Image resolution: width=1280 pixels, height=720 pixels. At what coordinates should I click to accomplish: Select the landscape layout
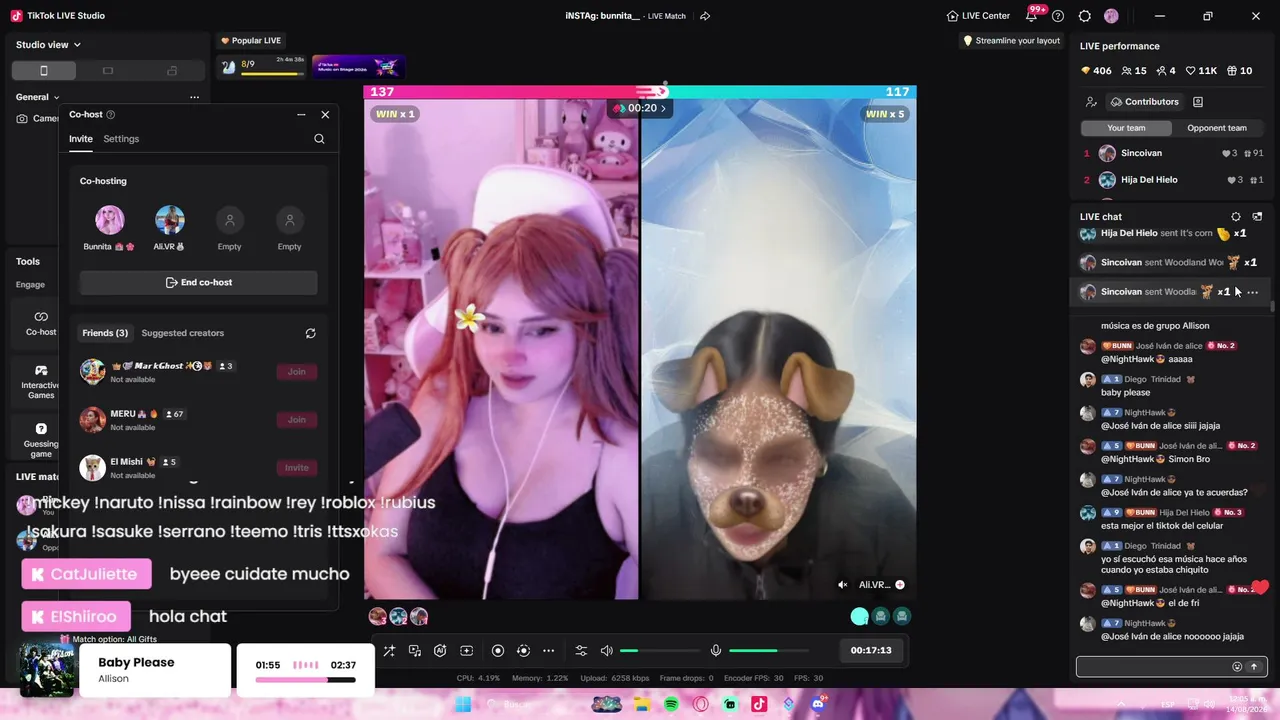[108, 71]
